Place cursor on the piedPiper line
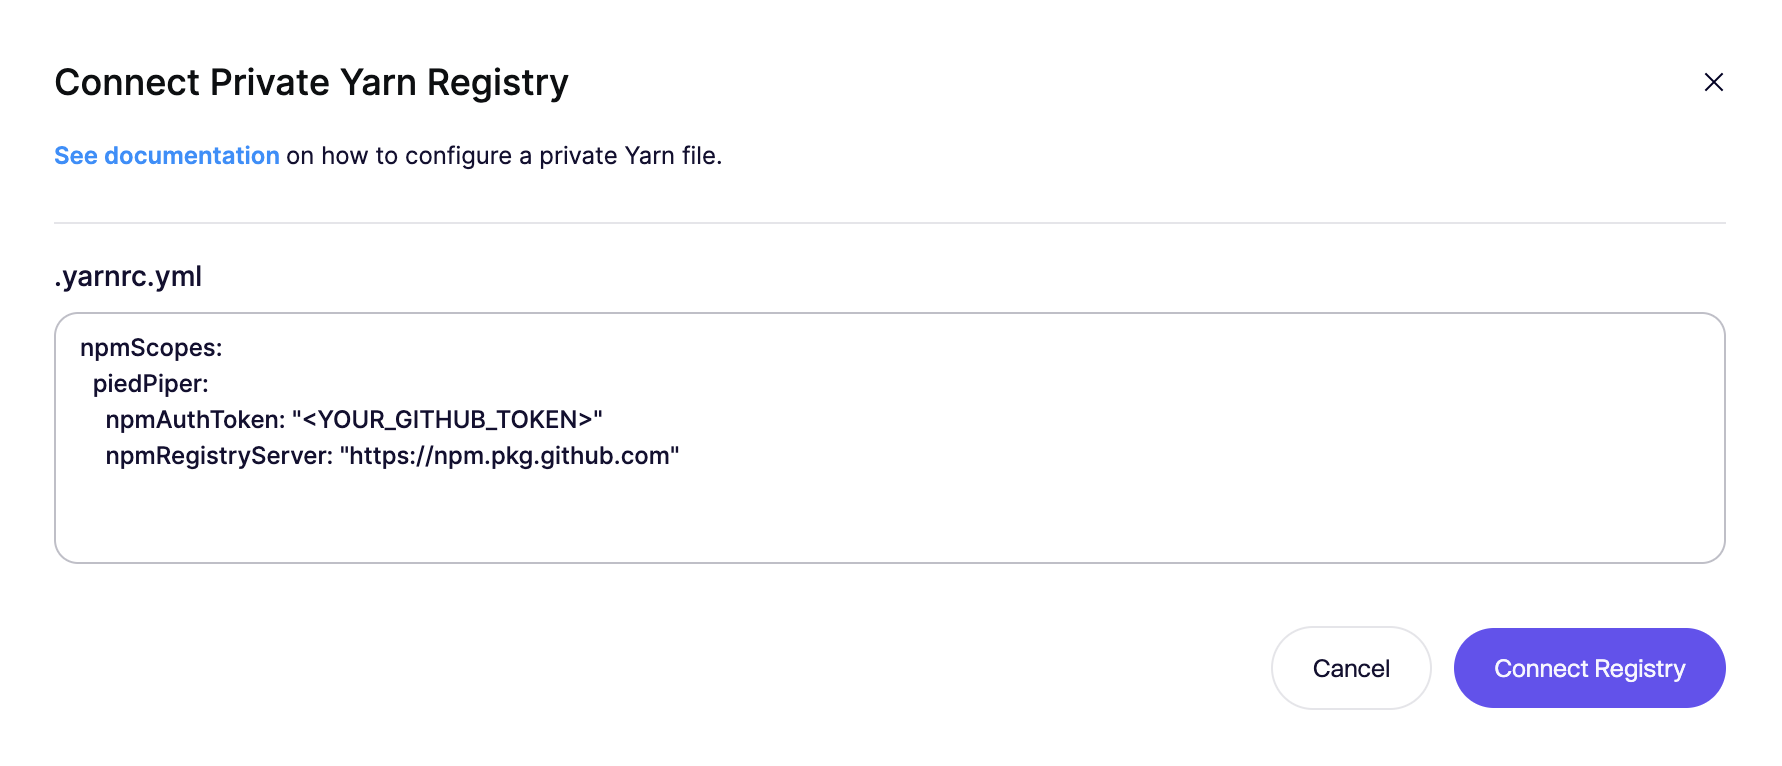The height and width of the screenshot is (766, 1782). pos(150,384)
